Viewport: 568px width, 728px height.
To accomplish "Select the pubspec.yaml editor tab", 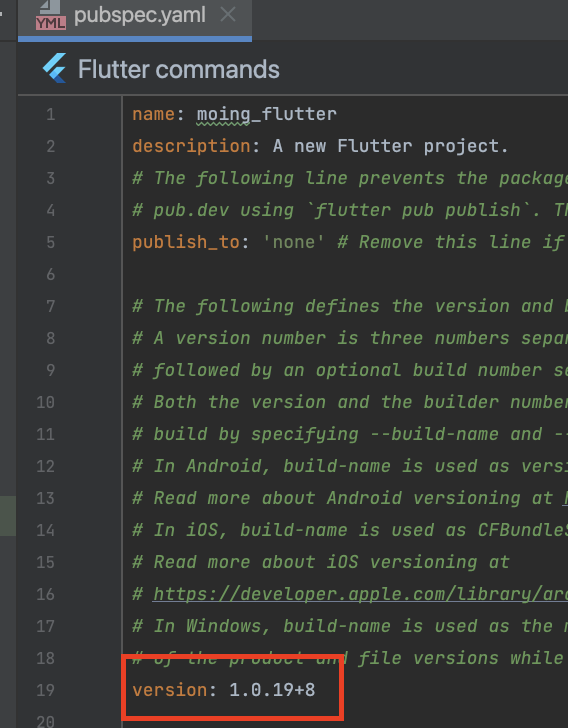I will click(135, 18).
